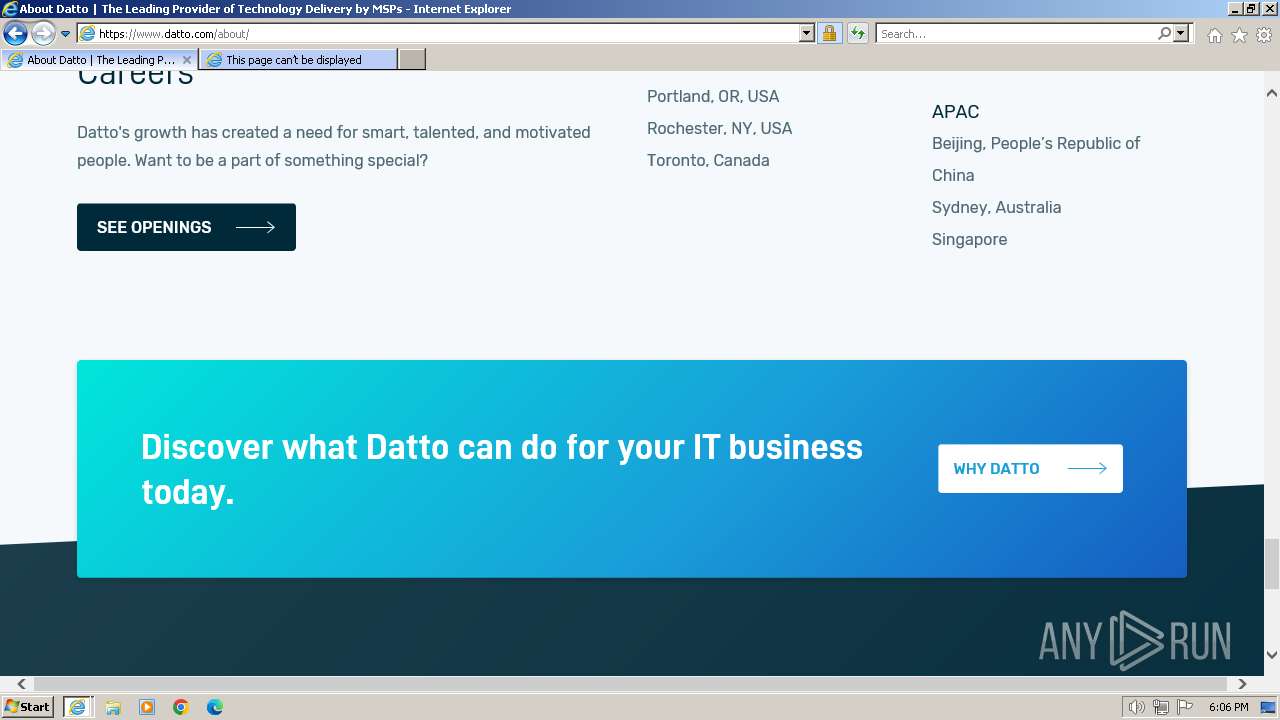Open Microsoft Edge taskbar icon

pos(215,707)
